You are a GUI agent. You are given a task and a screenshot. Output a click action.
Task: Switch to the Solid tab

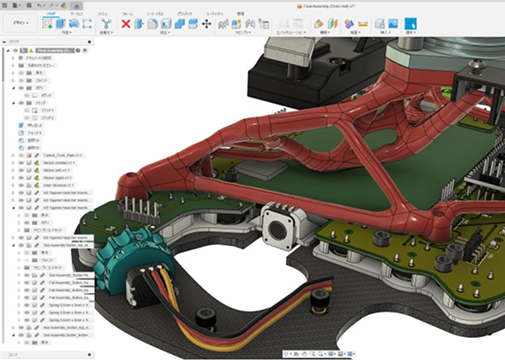[51, 14]
